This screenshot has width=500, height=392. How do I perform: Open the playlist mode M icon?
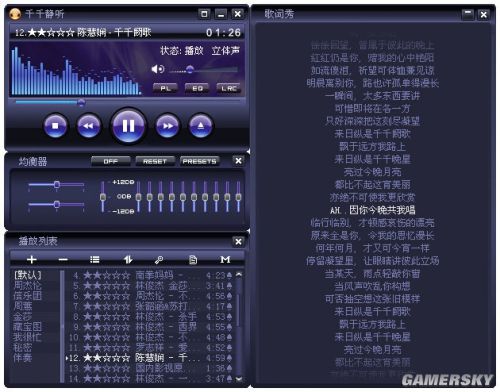pyautogui.click(x=225, y=259)
